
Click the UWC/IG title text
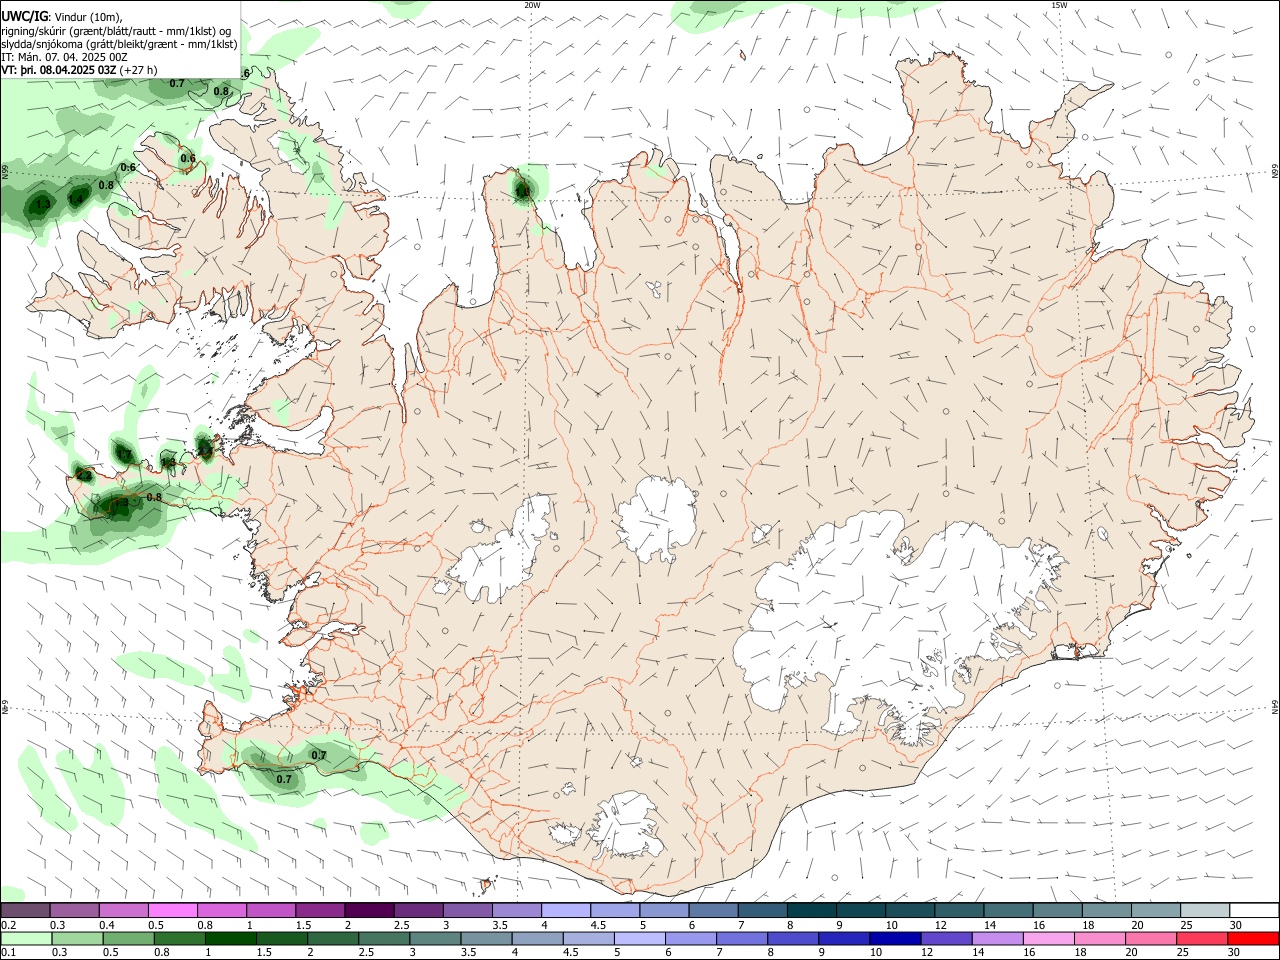click(x=24, y=17)
